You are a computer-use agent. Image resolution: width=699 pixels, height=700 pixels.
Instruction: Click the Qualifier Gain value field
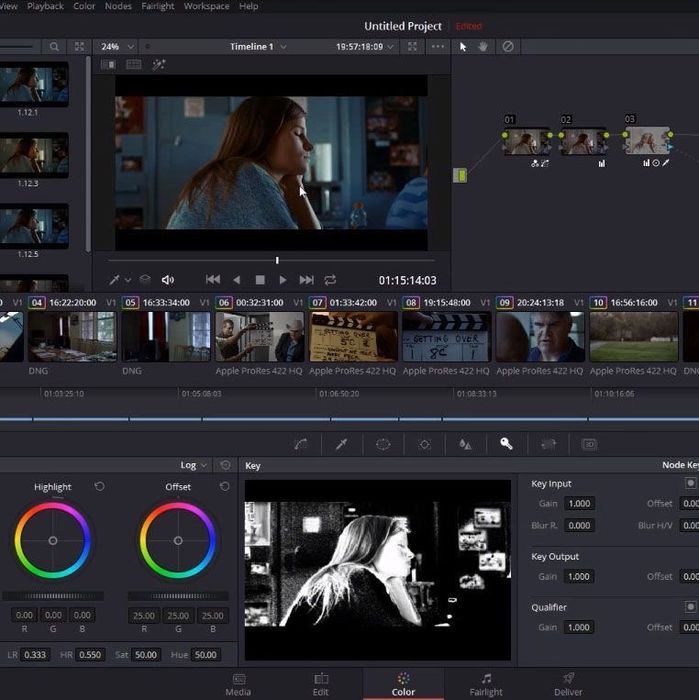click(x=578, y=627)
